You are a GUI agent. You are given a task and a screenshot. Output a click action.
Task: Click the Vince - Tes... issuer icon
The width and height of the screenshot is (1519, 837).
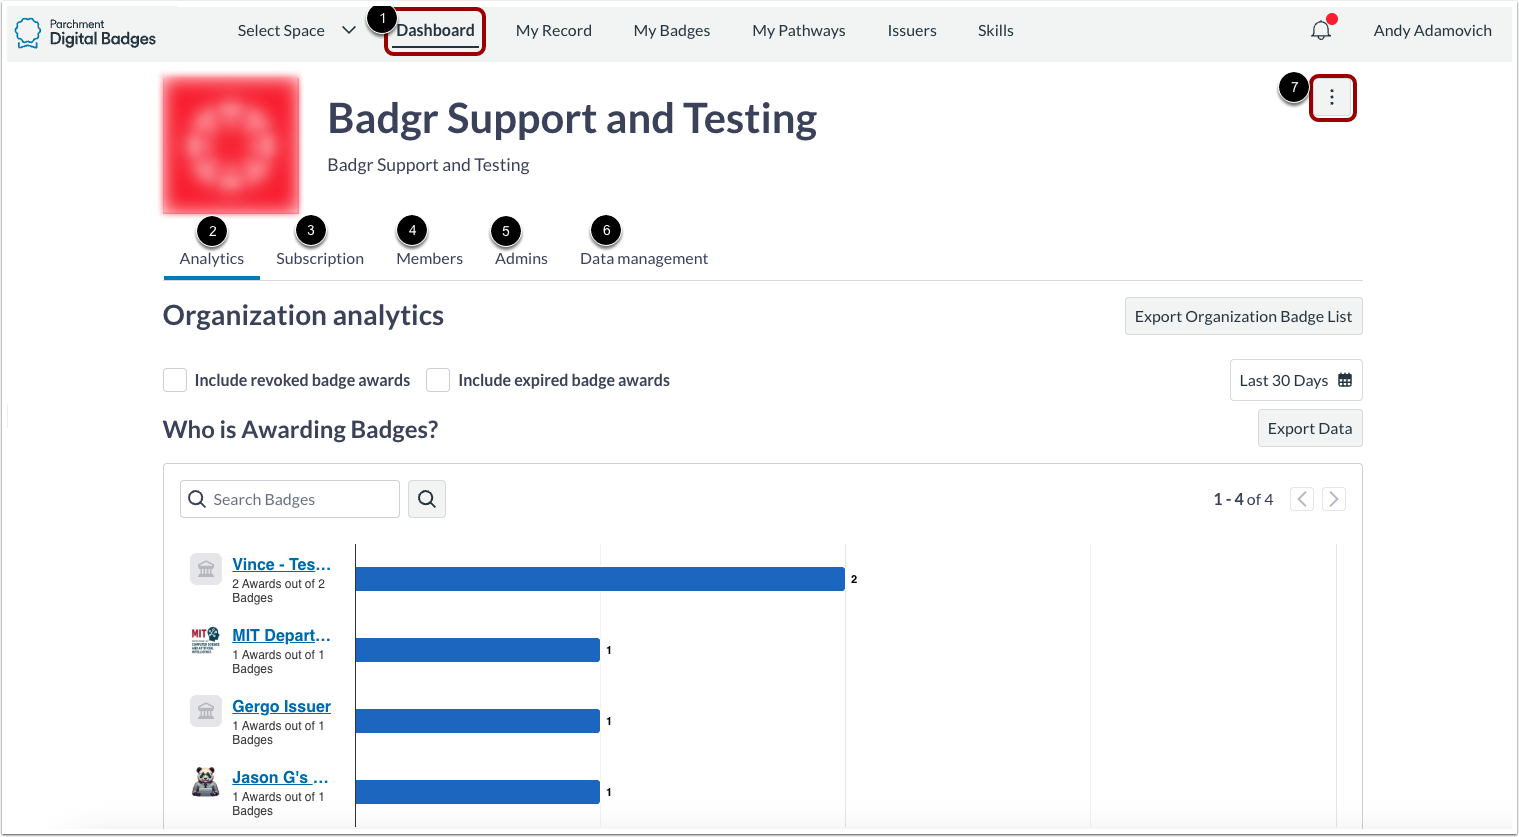[x=206, y=569]
